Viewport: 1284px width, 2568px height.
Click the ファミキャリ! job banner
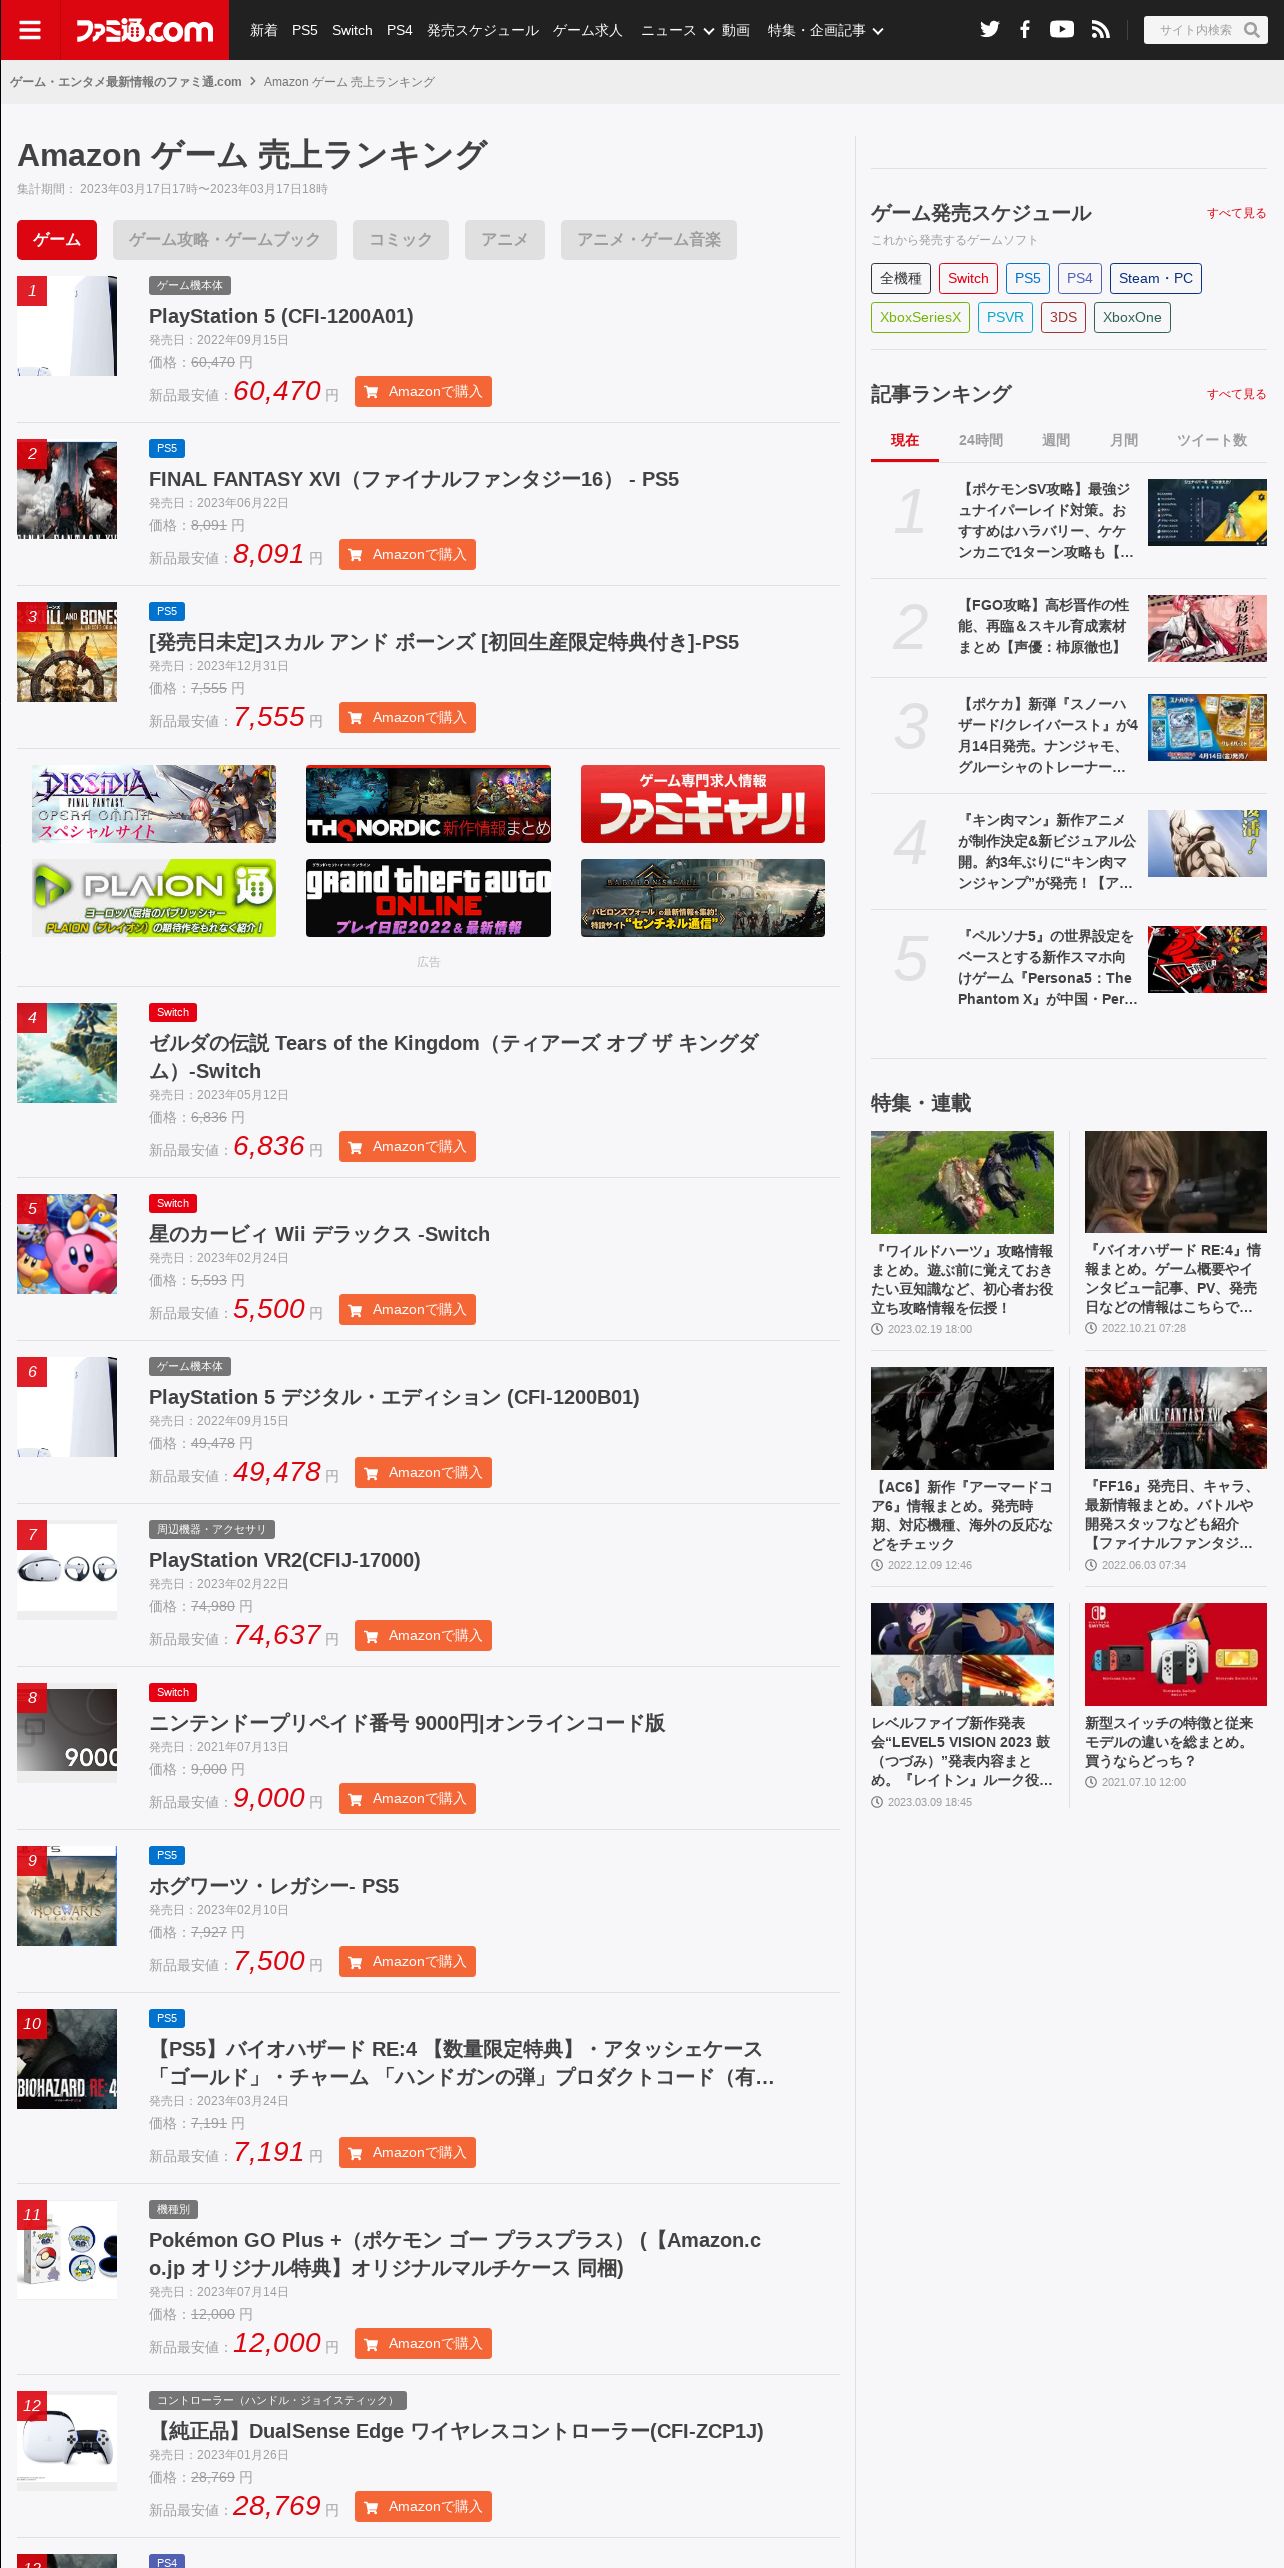tap(703, 804)
